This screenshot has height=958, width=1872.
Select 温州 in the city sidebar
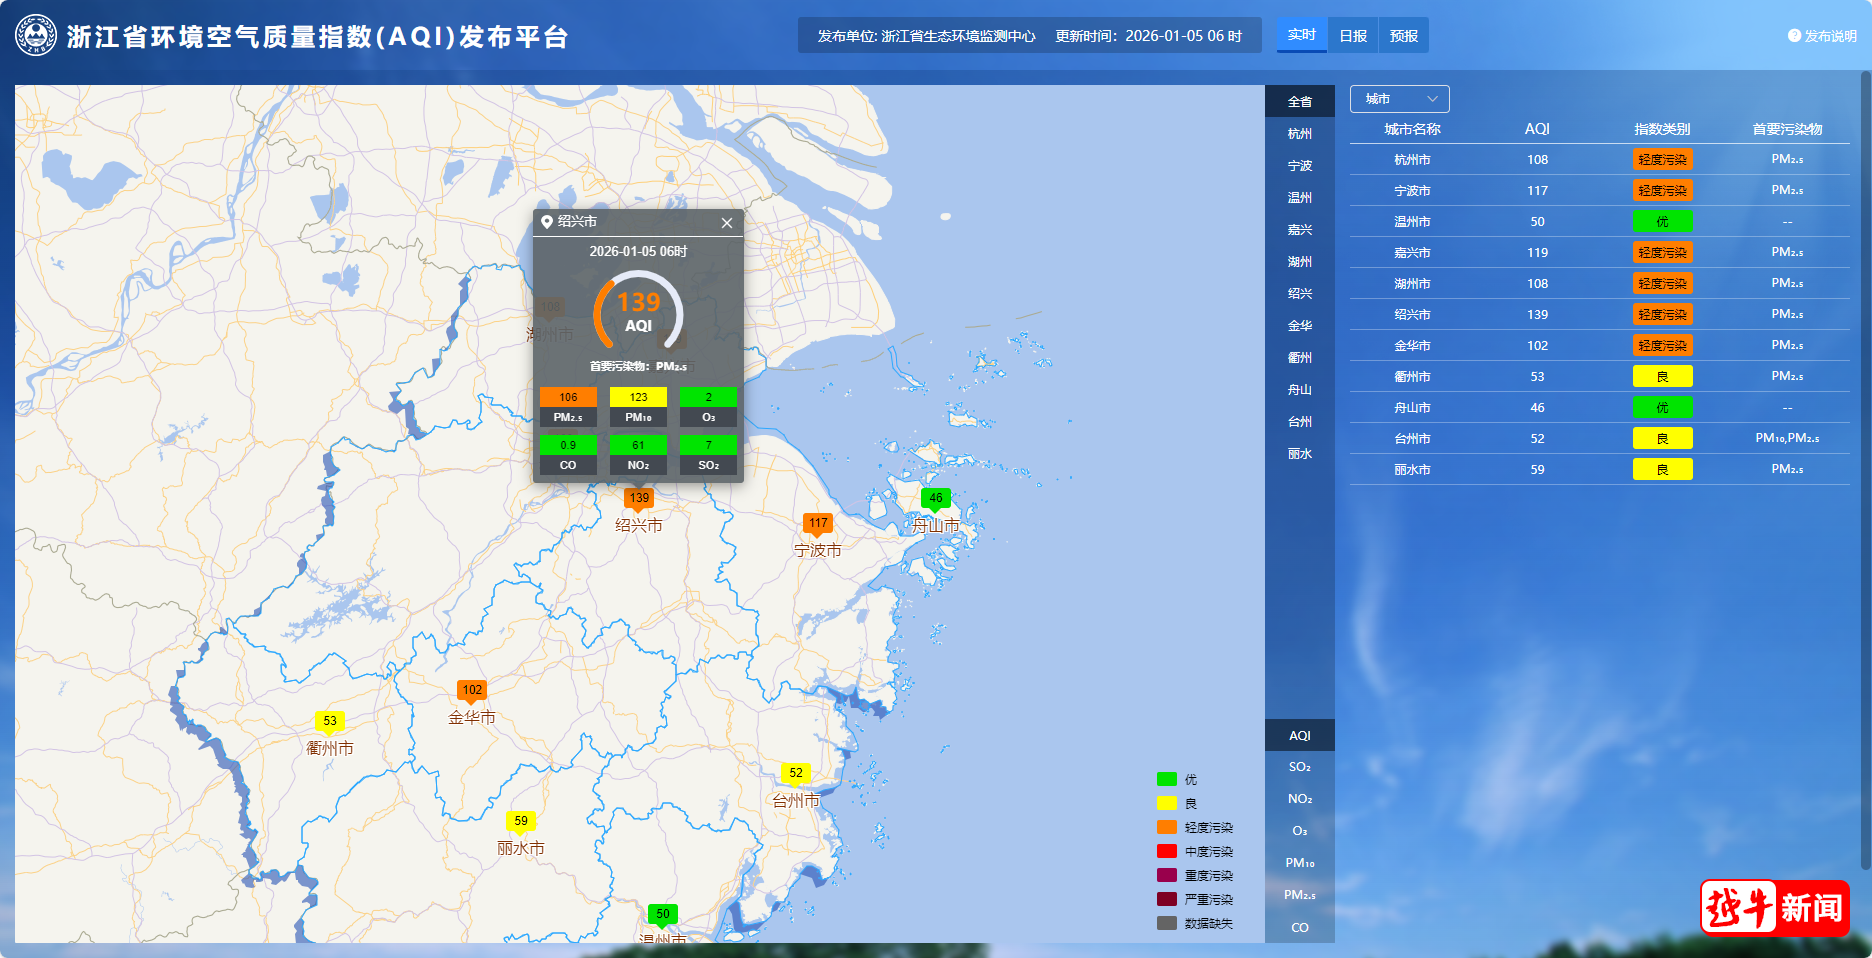pos(1299,198)
